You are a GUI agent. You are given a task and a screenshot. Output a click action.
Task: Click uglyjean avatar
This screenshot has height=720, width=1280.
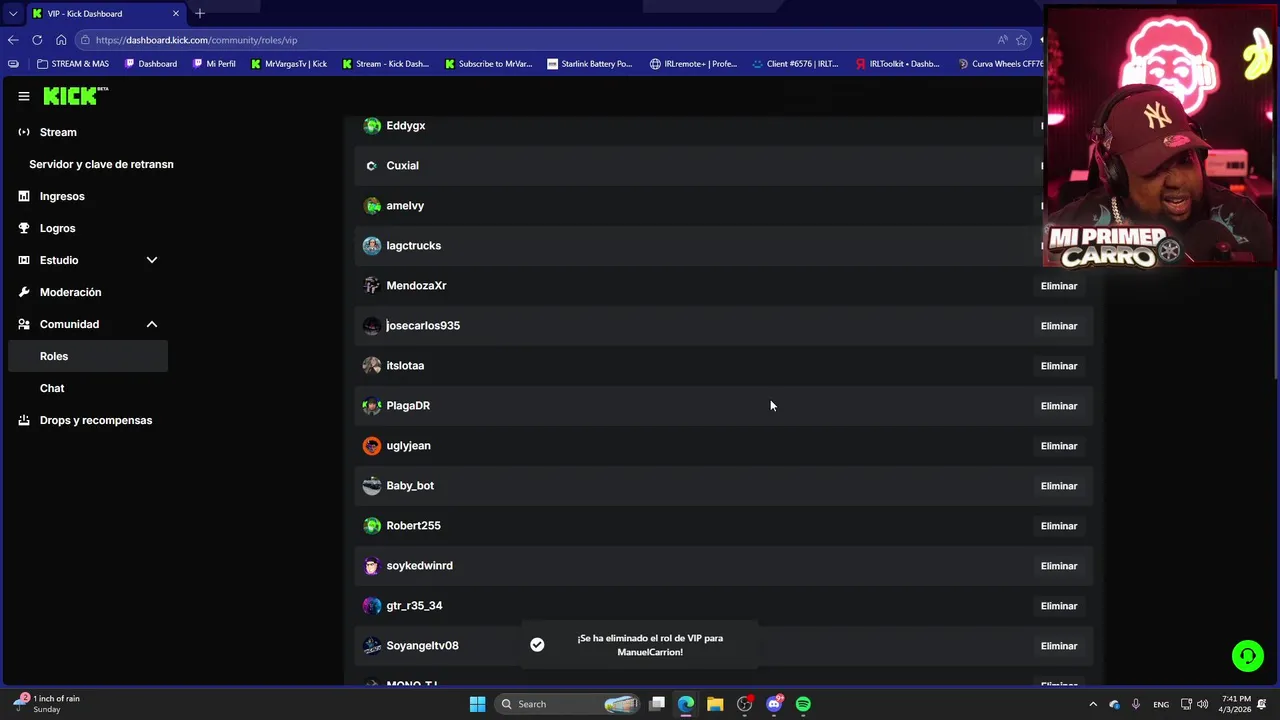[x=372, y=446]
